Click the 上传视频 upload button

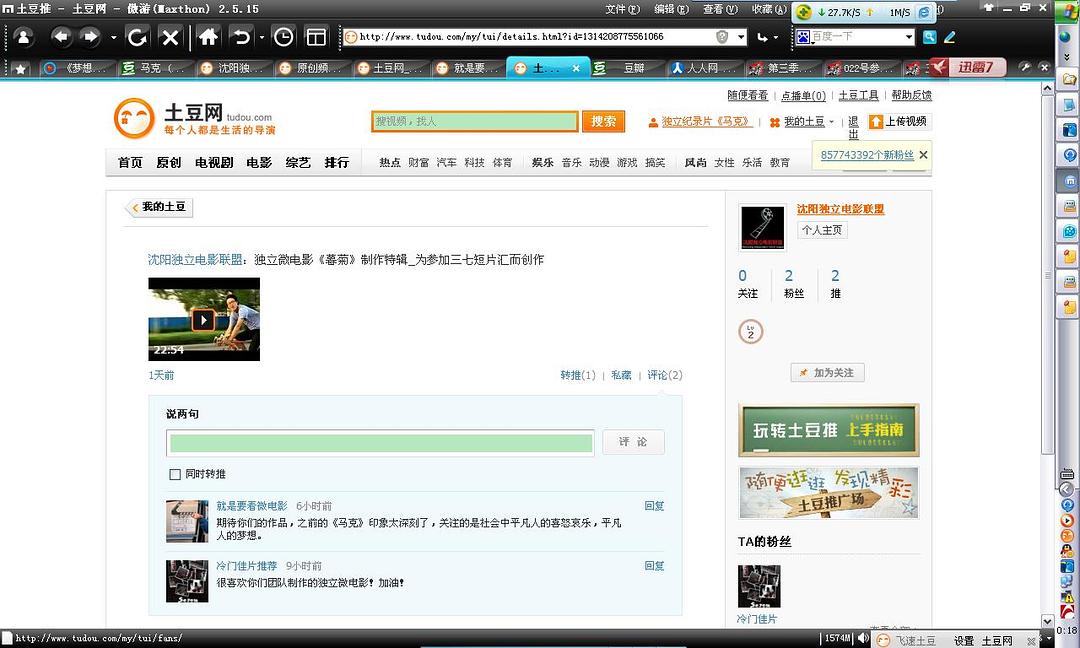(x=898, y=121)
